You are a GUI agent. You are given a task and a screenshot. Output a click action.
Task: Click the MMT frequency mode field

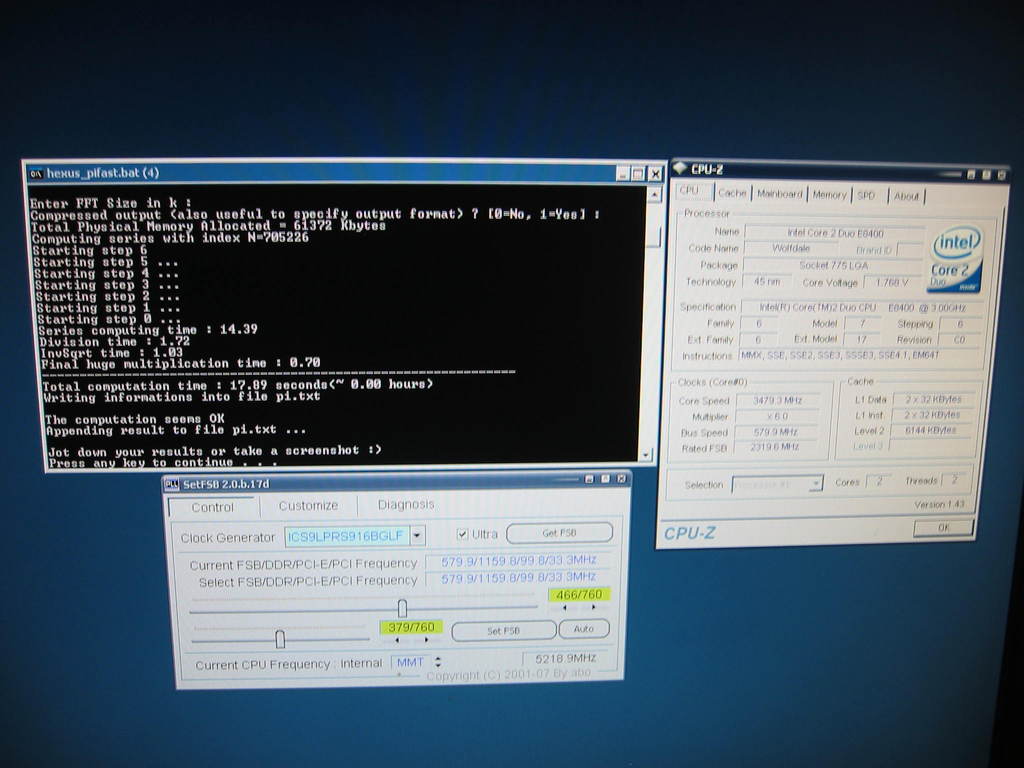(x=410, y=662)
